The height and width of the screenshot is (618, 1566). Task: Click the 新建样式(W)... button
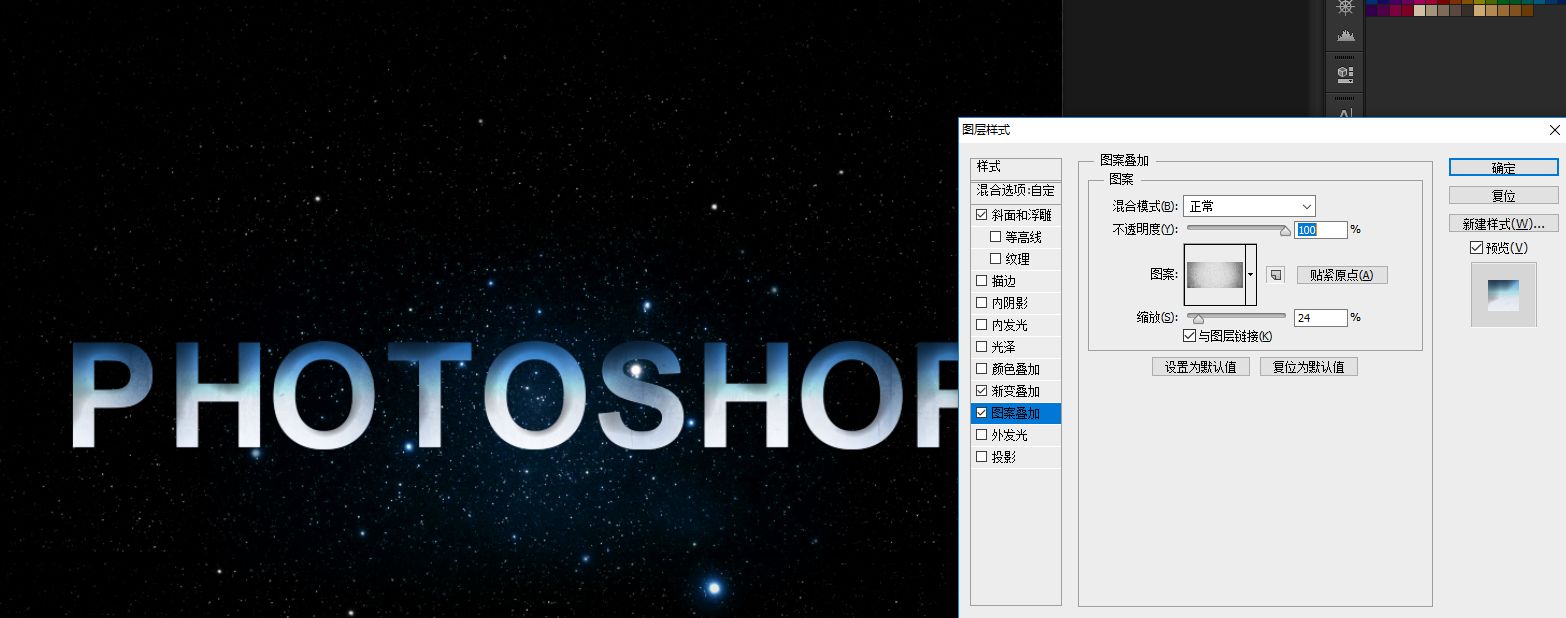(x=1503, y=223)
